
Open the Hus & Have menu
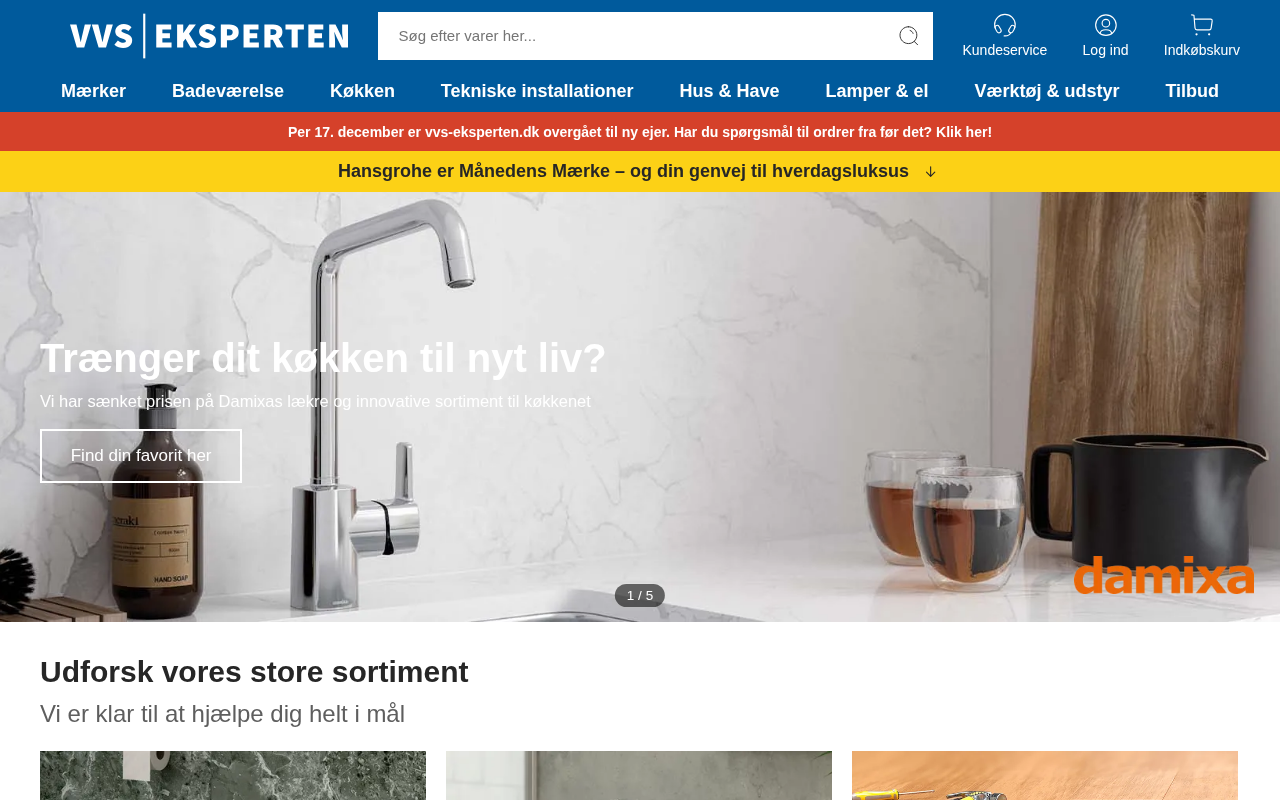[x=729, y=91]
